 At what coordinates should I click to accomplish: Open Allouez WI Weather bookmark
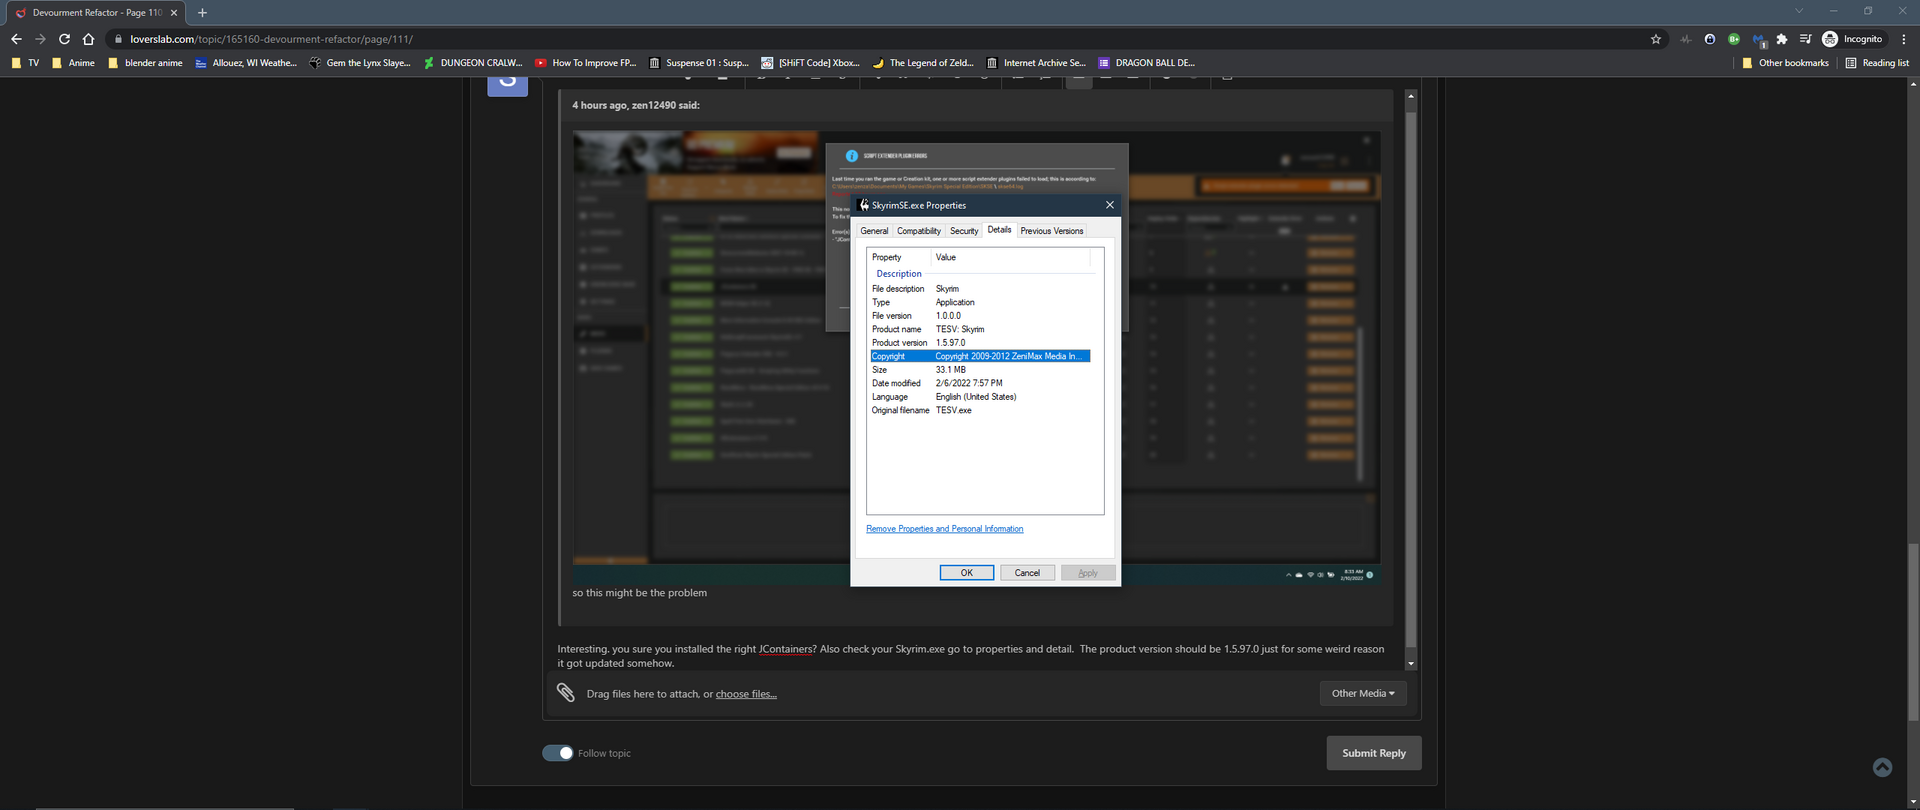point(246,63)
